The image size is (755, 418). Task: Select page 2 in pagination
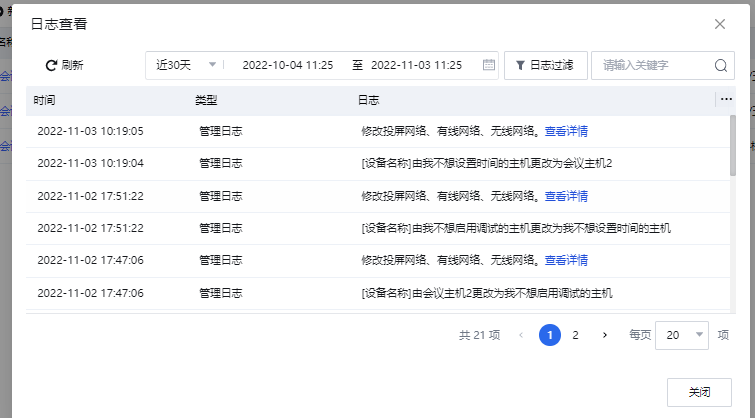[x=575, y=335]
